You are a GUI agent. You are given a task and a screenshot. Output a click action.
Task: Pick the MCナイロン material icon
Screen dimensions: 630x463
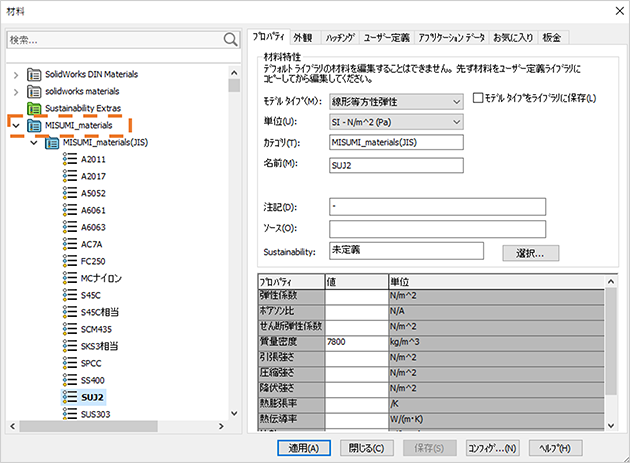69,277
